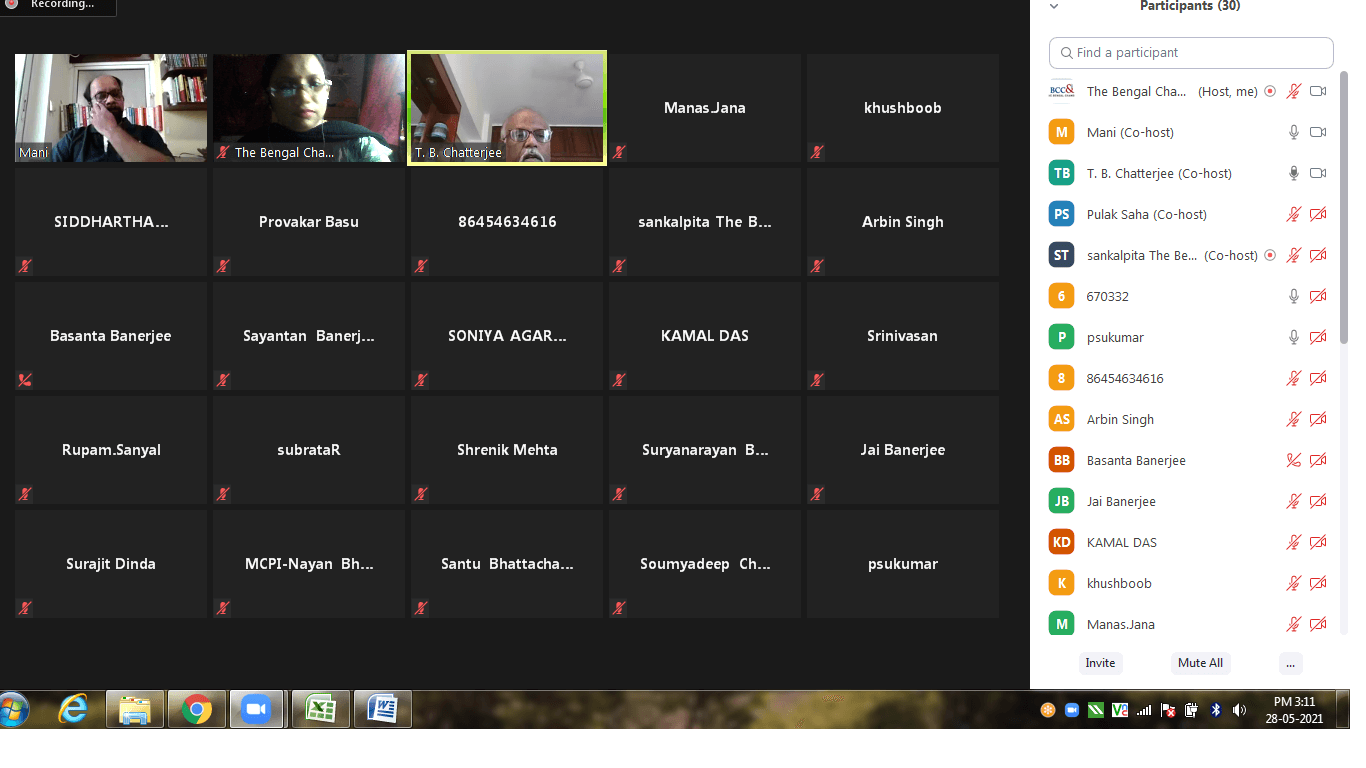Click the crossed-out camera icon for 670332
Screen dimensions: 1366x768
tap(1318, 296)
